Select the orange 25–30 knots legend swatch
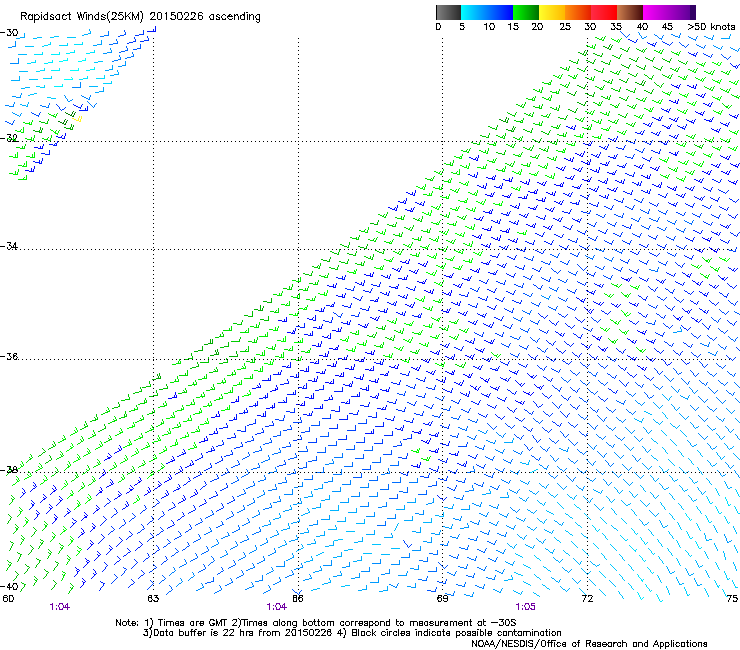Image resolution: width=740 pixels, height=650 pixels. [x=578, y=12]
